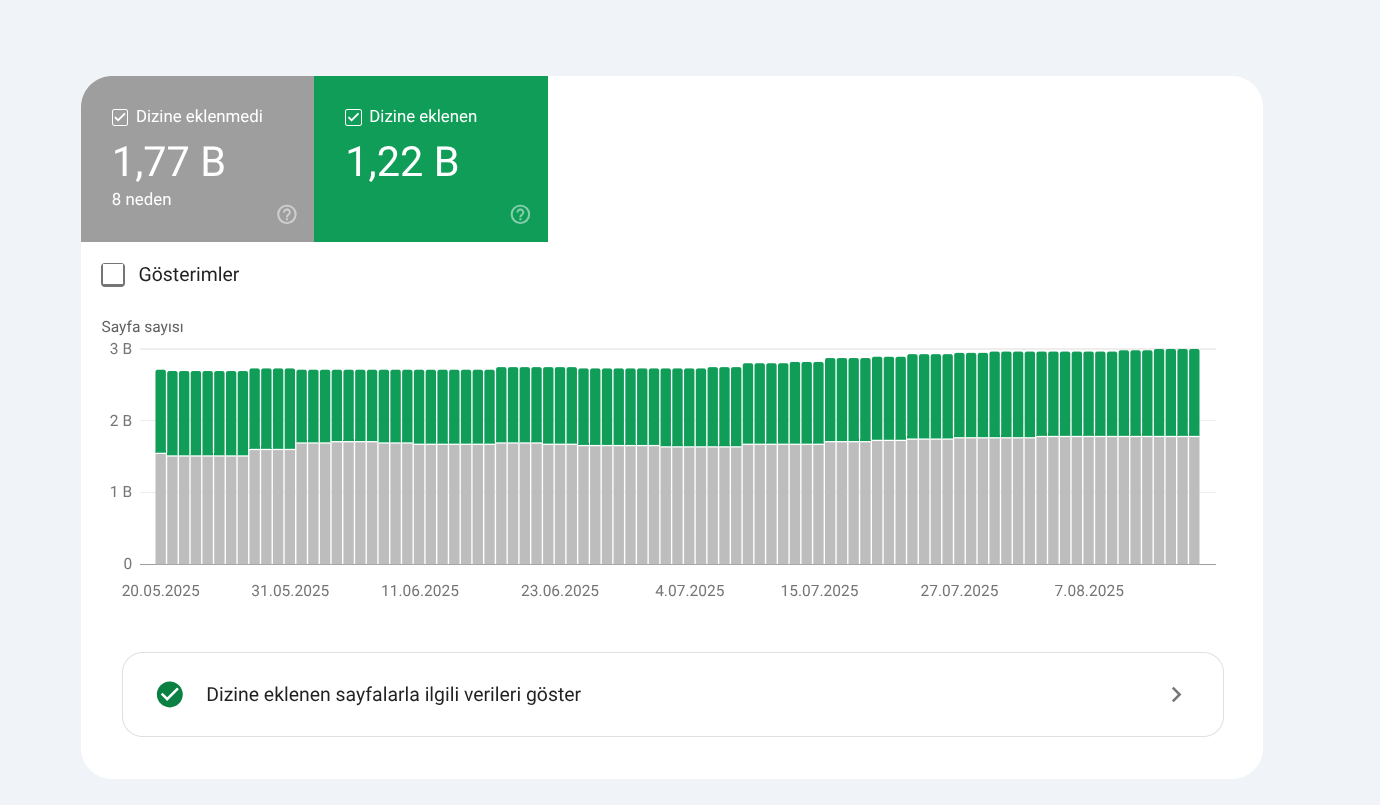This screenshot has height=805, width=1380.
Task: Select the green Dizine eklenen 1,22 B card
Action: click(x=431, y=159)
